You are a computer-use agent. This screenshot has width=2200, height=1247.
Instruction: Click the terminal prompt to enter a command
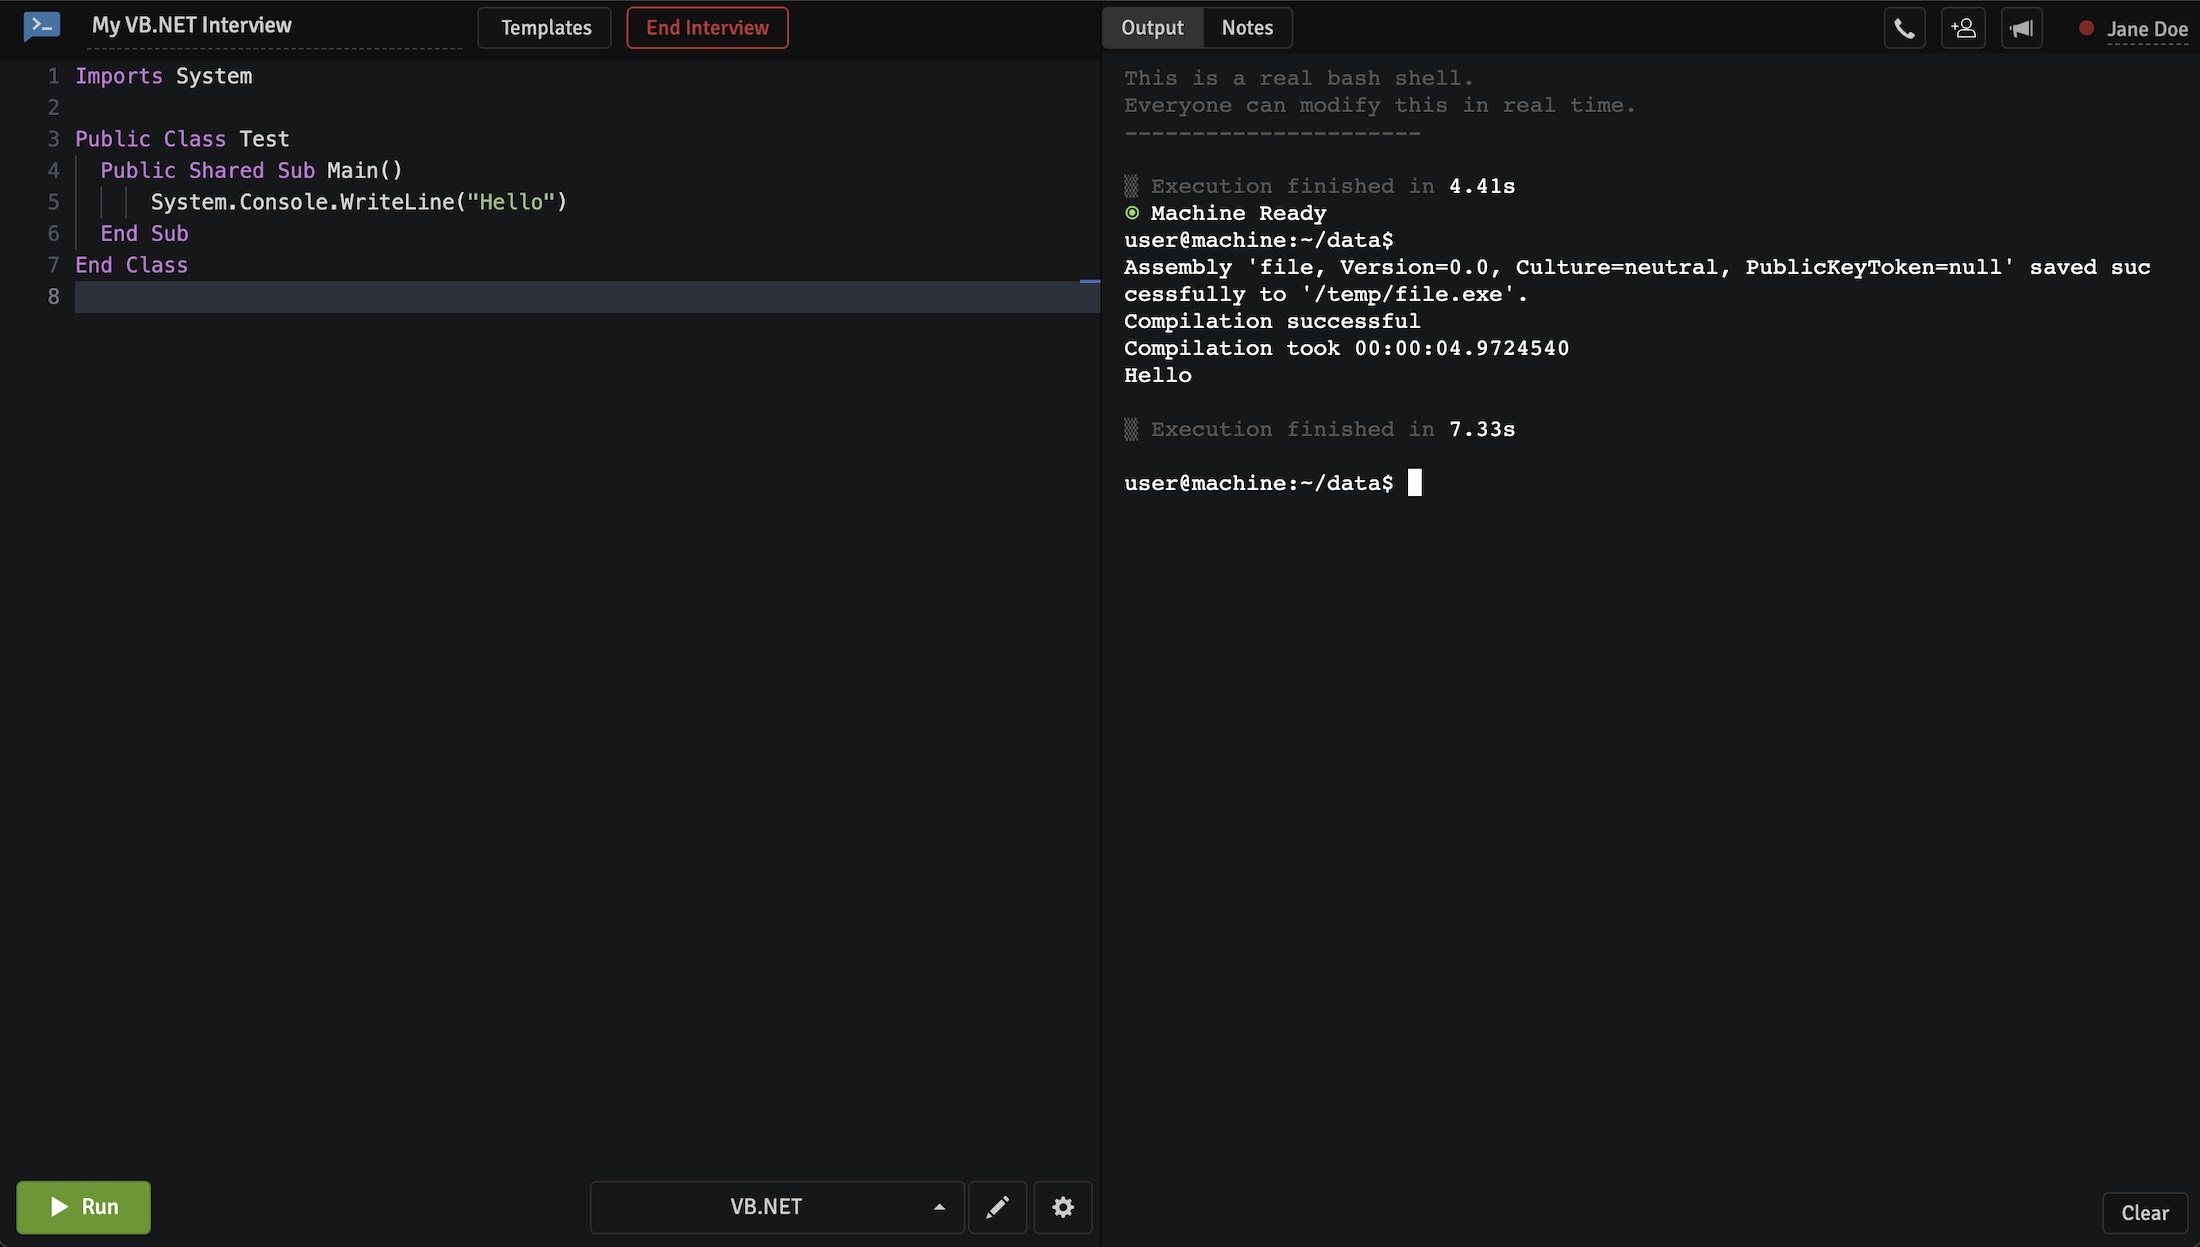point(1416,482)
